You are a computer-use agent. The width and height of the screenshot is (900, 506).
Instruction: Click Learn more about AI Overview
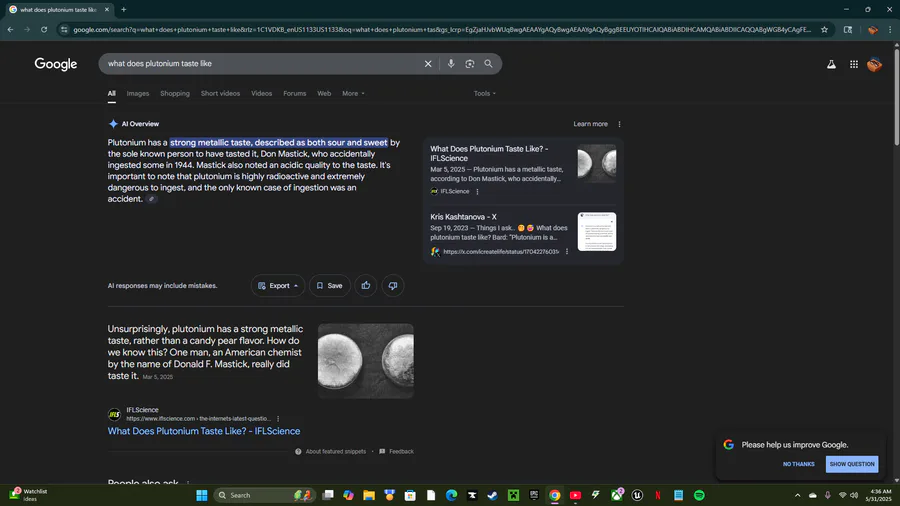point(590,124)
